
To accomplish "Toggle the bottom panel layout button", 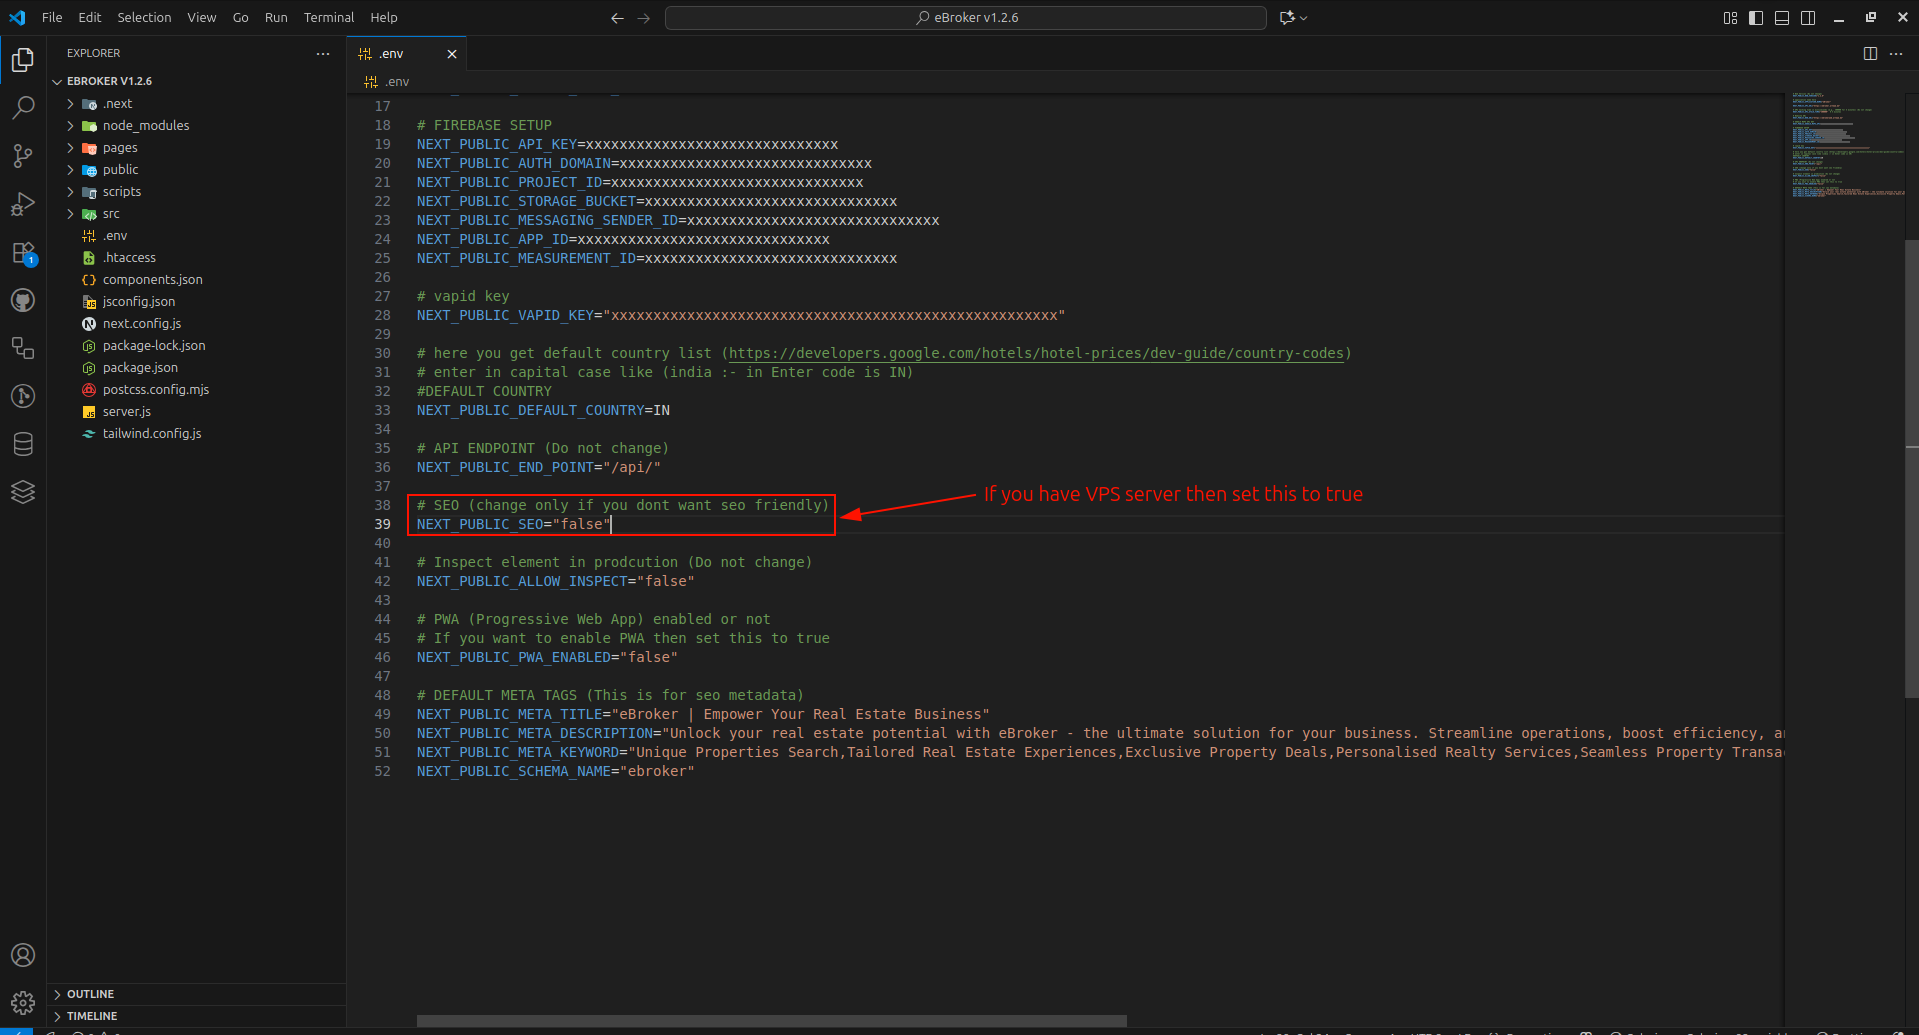I will pos(1782,18).
